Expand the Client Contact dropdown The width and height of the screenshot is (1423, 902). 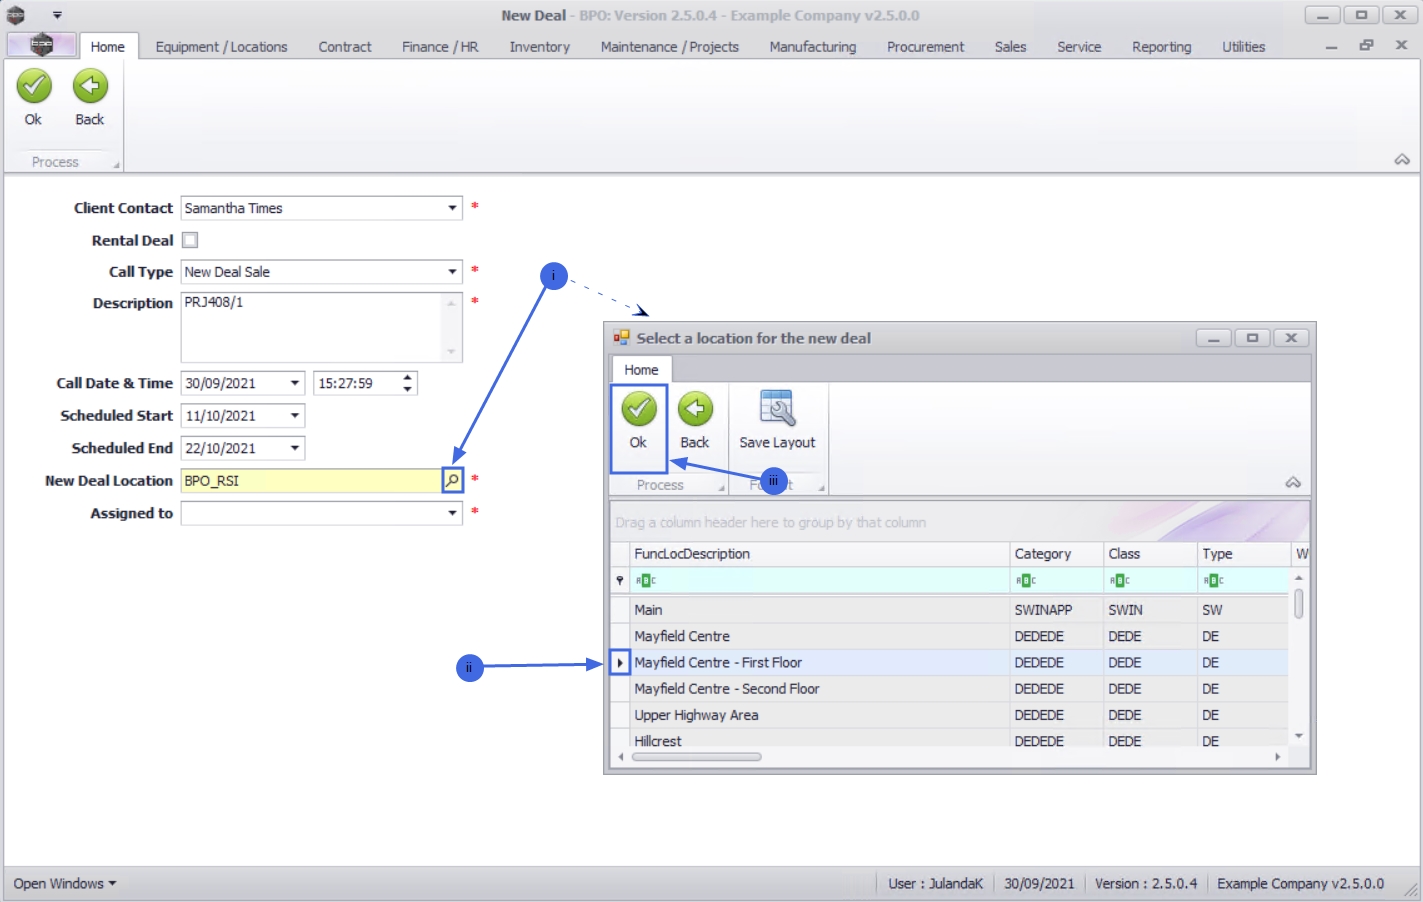pyautogui.click(x=452, y=208)
